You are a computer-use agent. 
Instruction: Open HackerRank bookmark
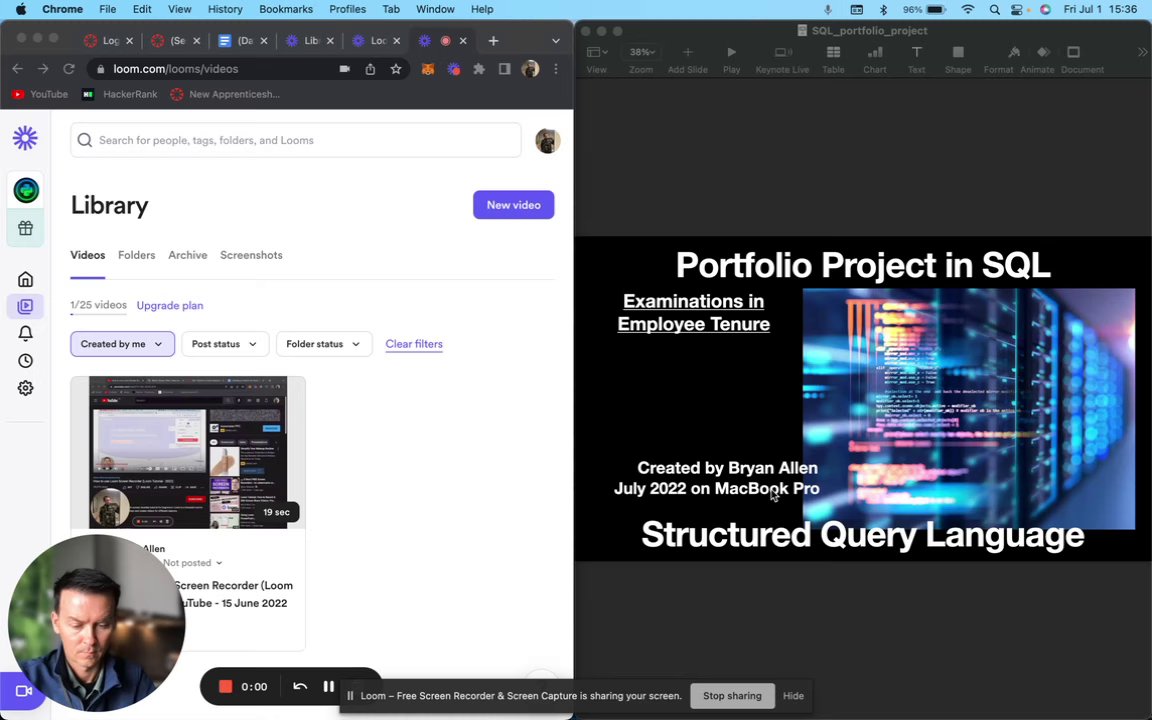tap(120, 94)
